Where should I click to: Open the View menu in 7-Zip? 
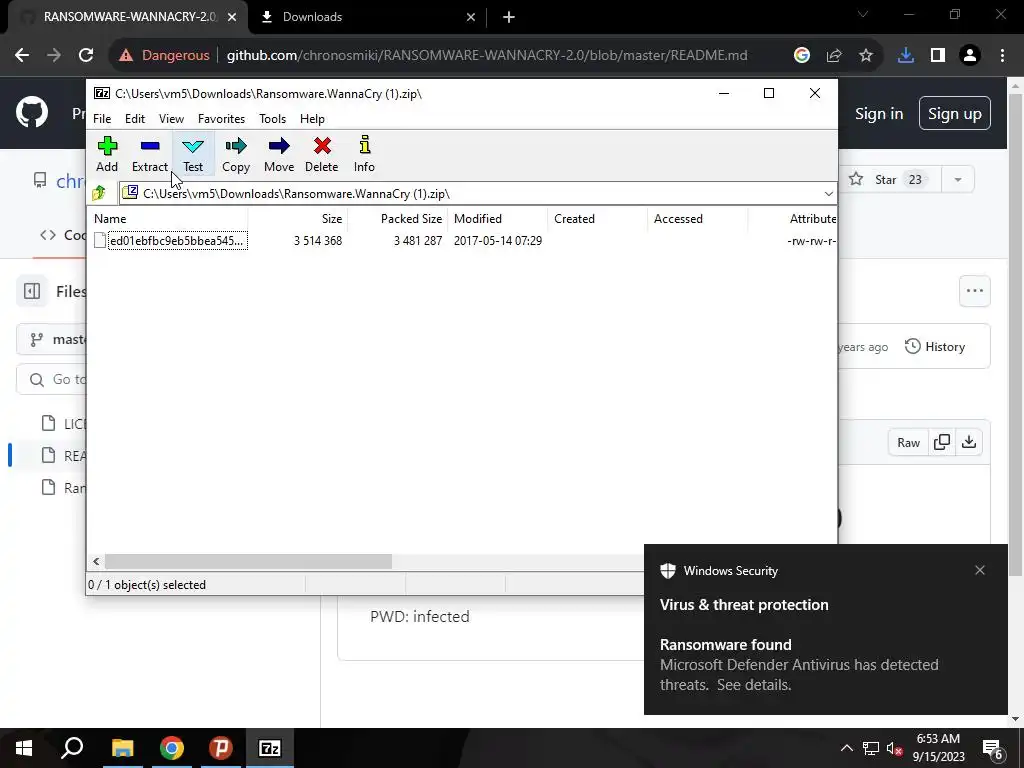(171, 119)
